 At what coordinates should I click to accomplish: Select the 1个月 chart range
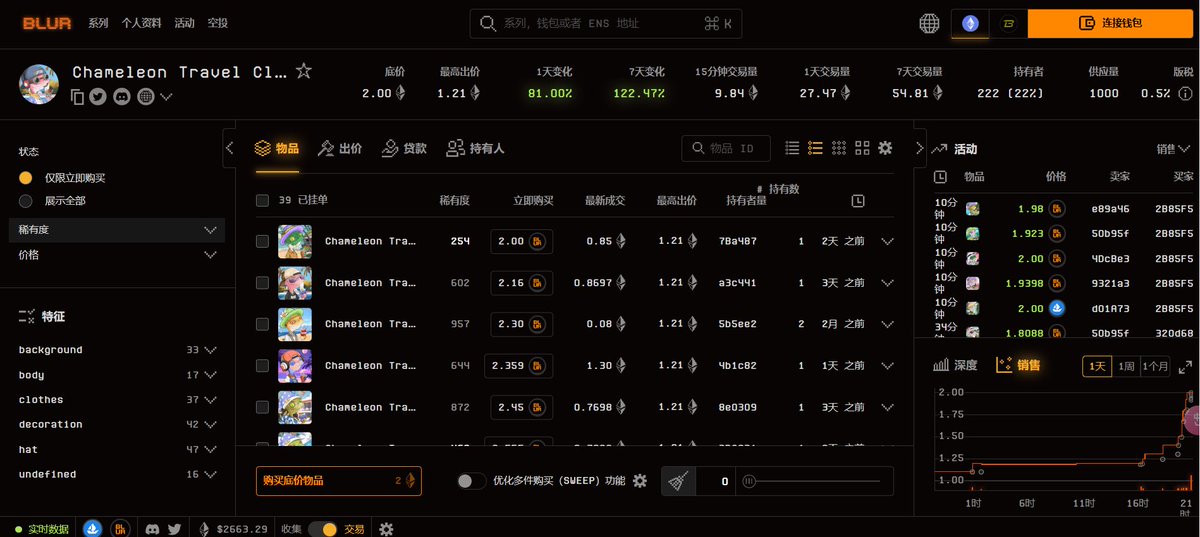pyautogui.click(x=1155, y=366)
